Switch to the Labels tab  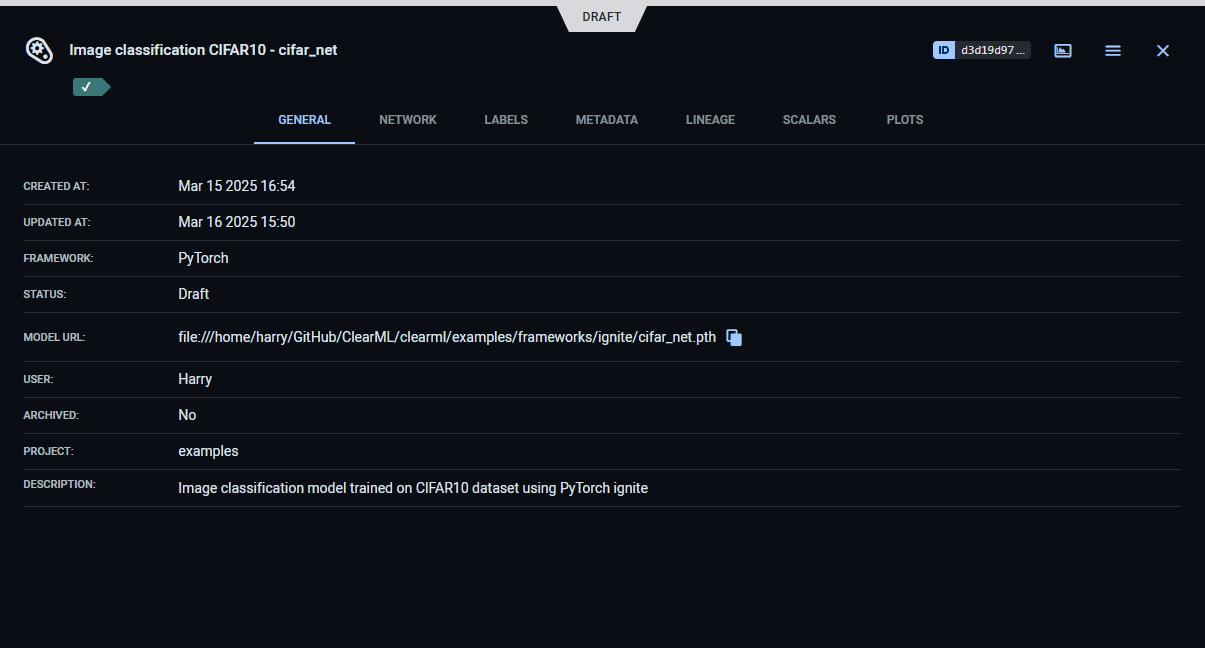point(506,120)
